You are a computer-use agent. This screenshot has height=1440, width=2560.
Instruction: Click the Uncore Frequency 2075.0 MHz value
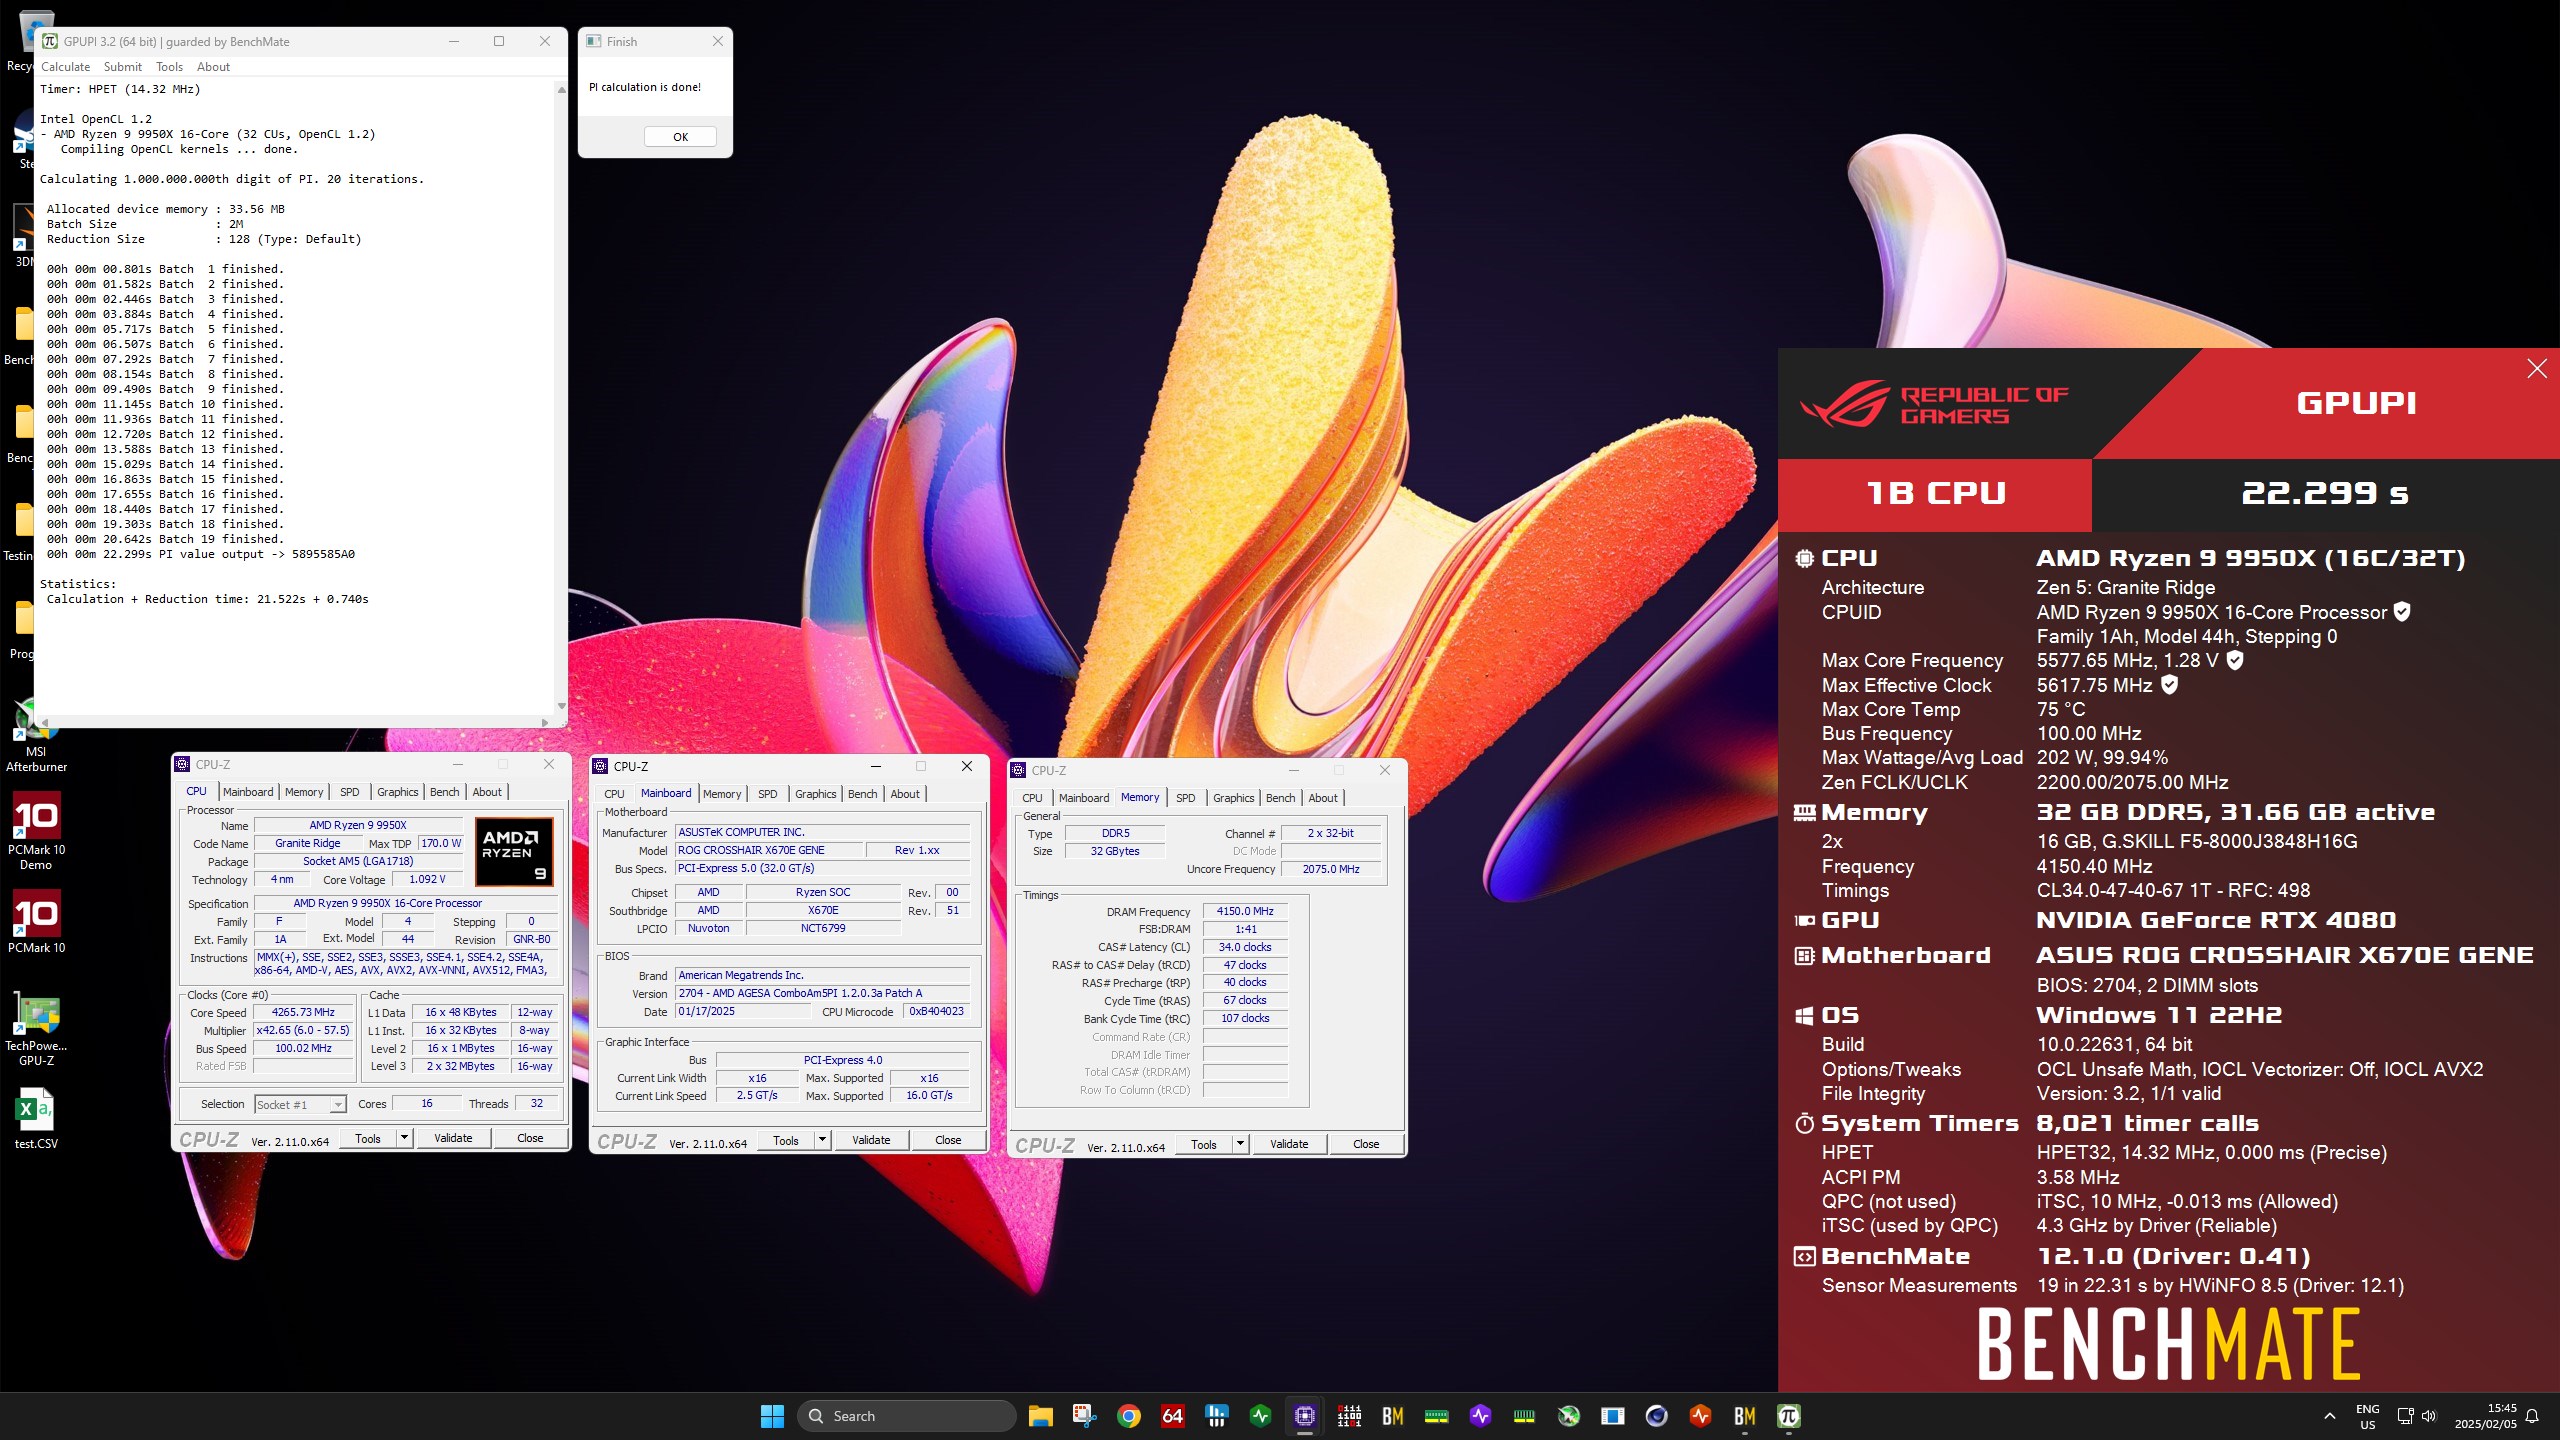pos(1331,869)
